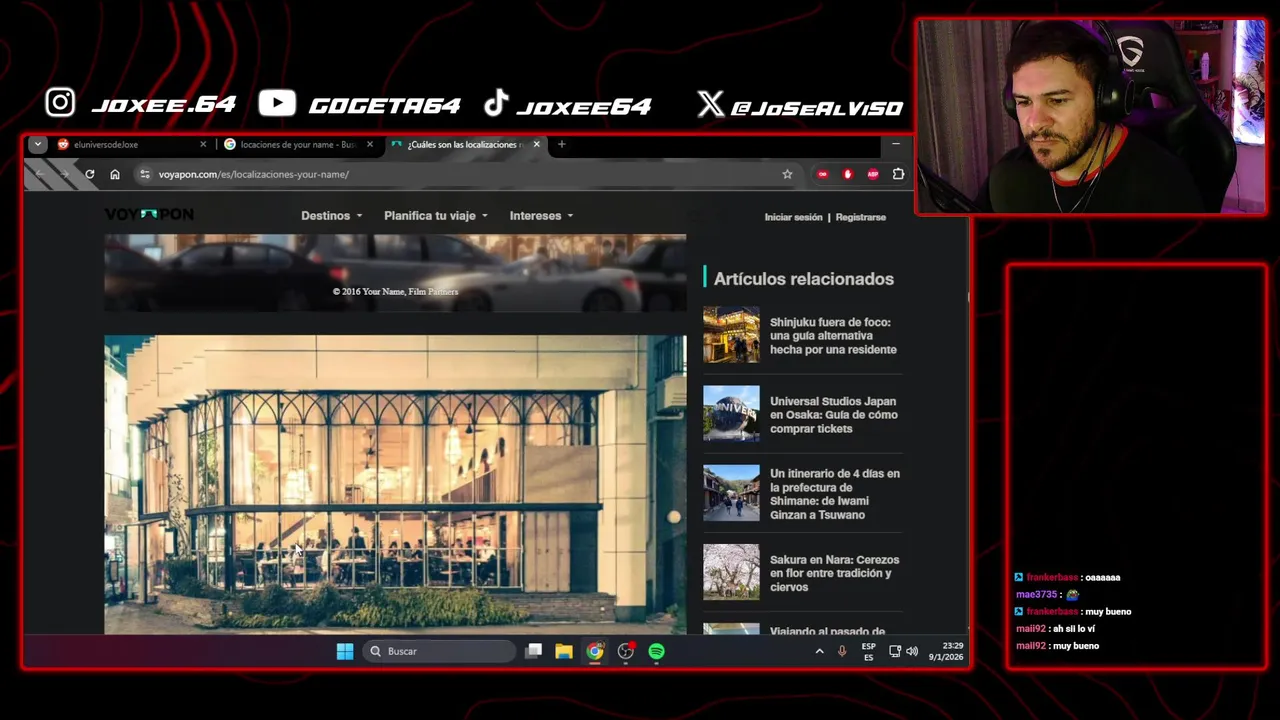View site information icon in address bar
The width and height of the screenshot is (1280, 720).
145,174
